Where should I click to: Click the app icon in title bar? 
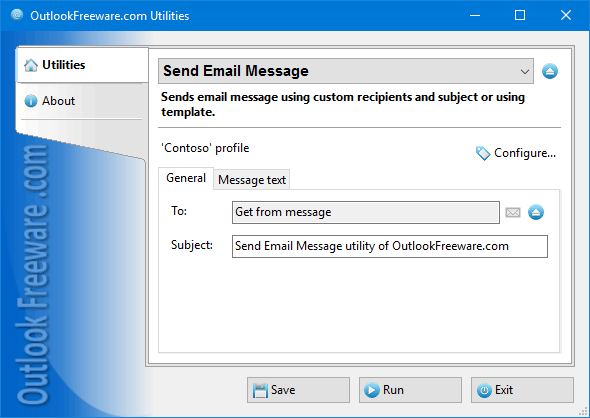(17, 15)
